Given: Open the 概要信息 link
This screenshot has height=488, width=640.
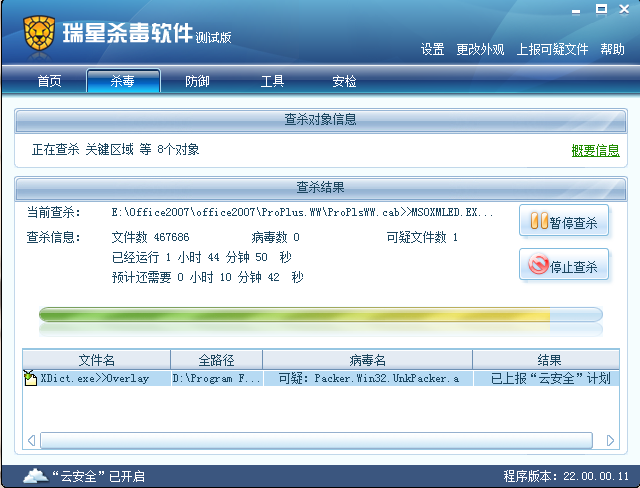Looking at the screenshot, I should pyautogui.click(x=596, y=151).
